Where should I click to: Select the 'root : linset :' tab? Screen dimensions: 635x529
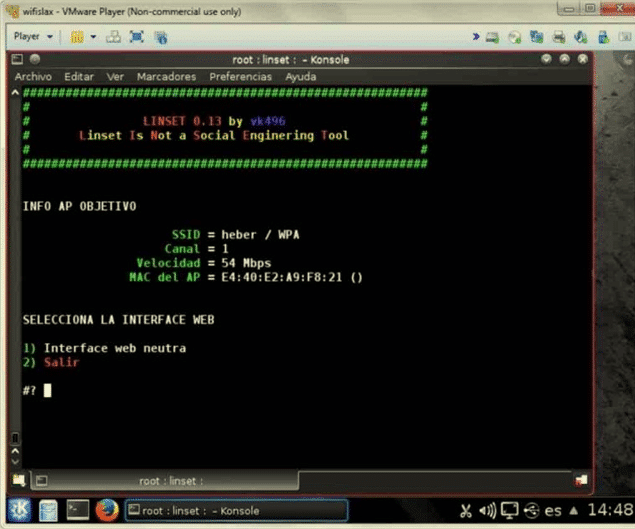coord(165,481)
